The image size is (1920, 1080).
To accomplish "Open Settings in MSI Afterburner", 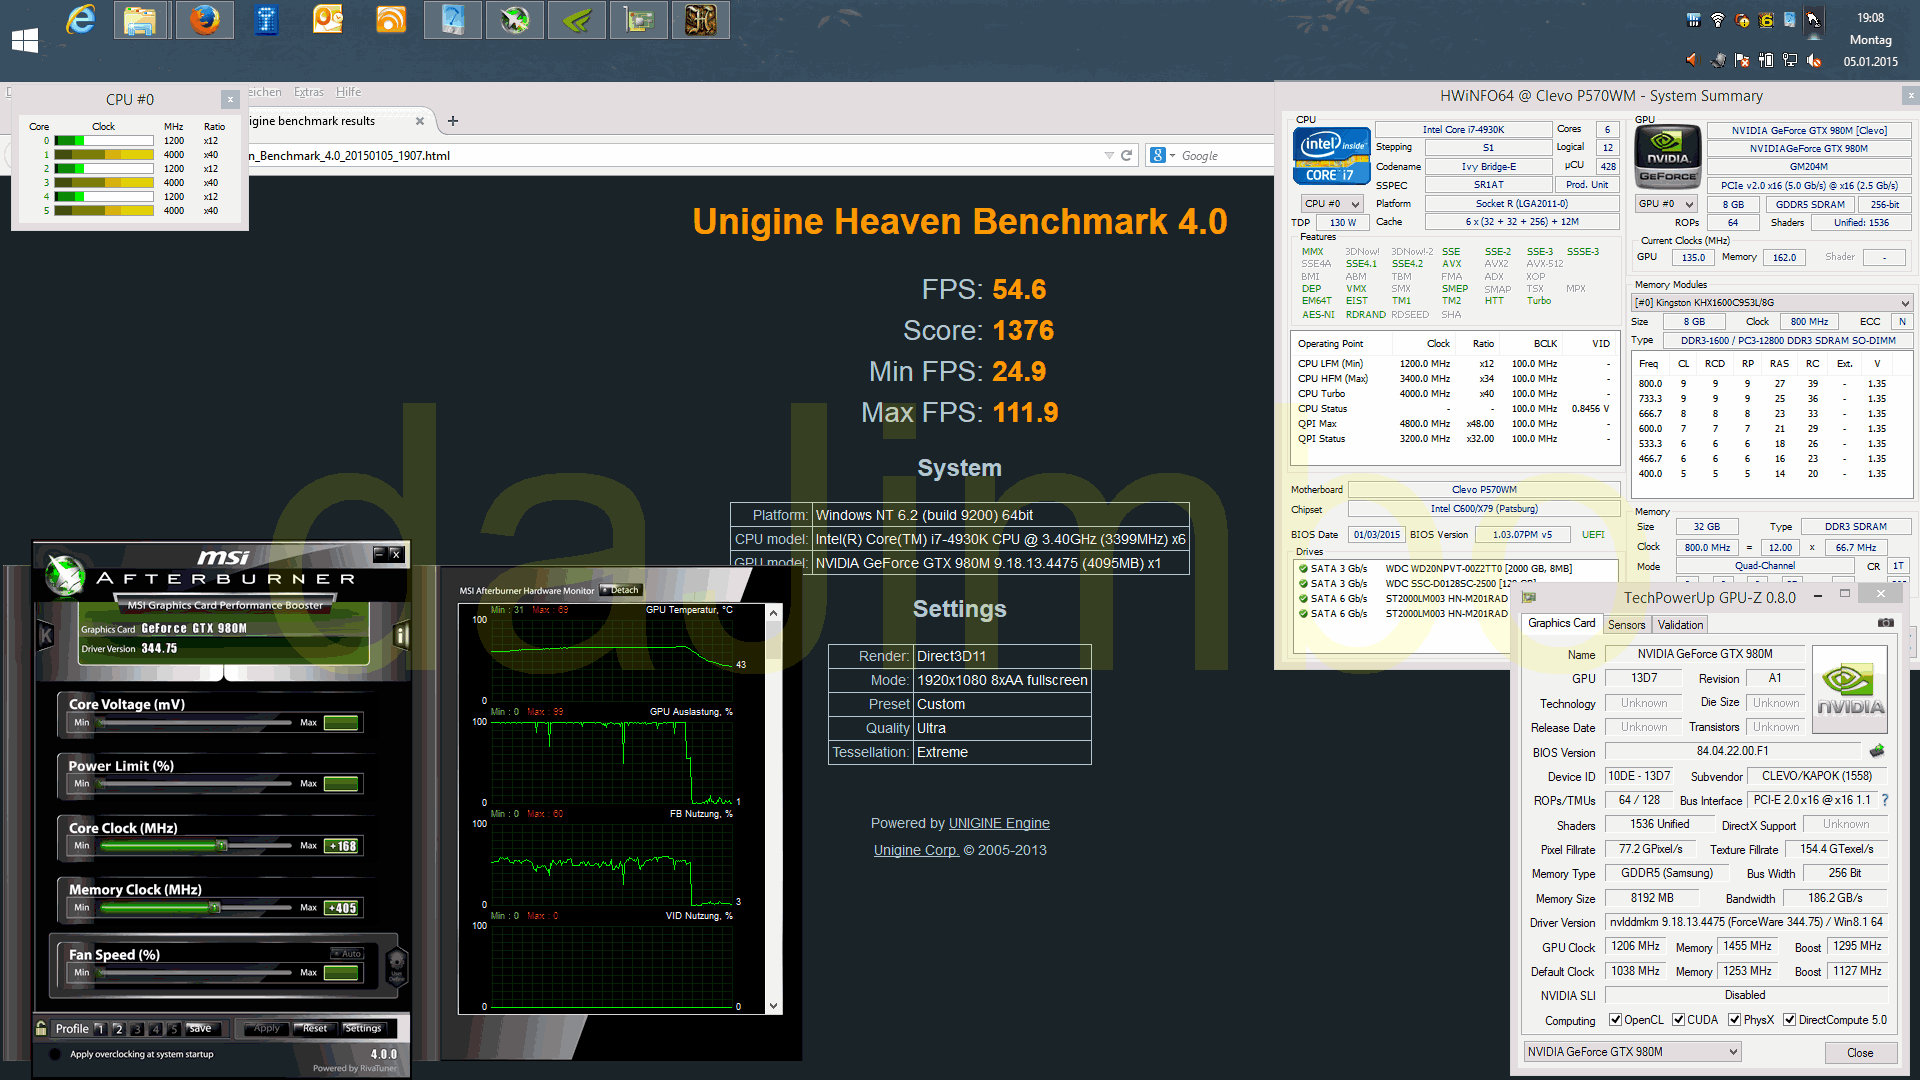I will click(x=363, y=1028).
